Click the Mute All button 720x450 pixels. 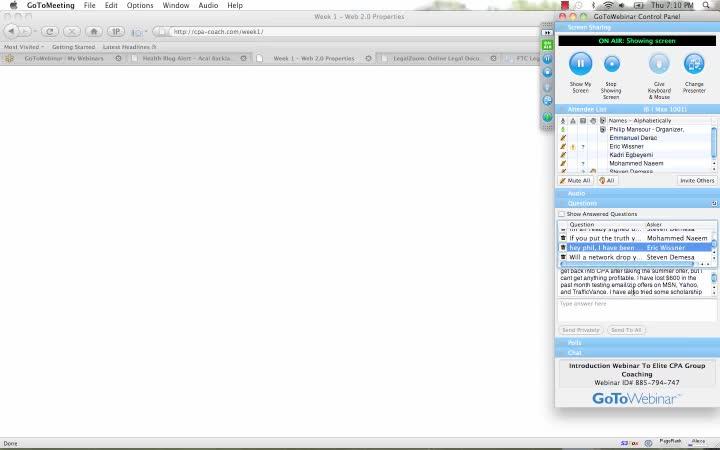coord(575,180)
